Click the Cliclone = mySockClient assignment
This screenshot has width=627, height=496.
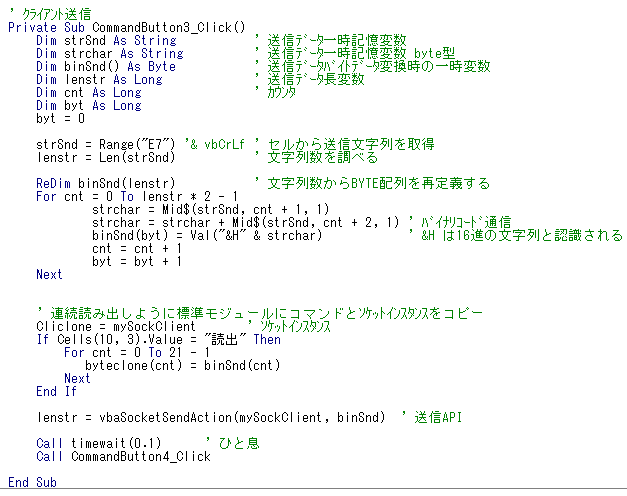pyautogui.click(x=116, y=326)
